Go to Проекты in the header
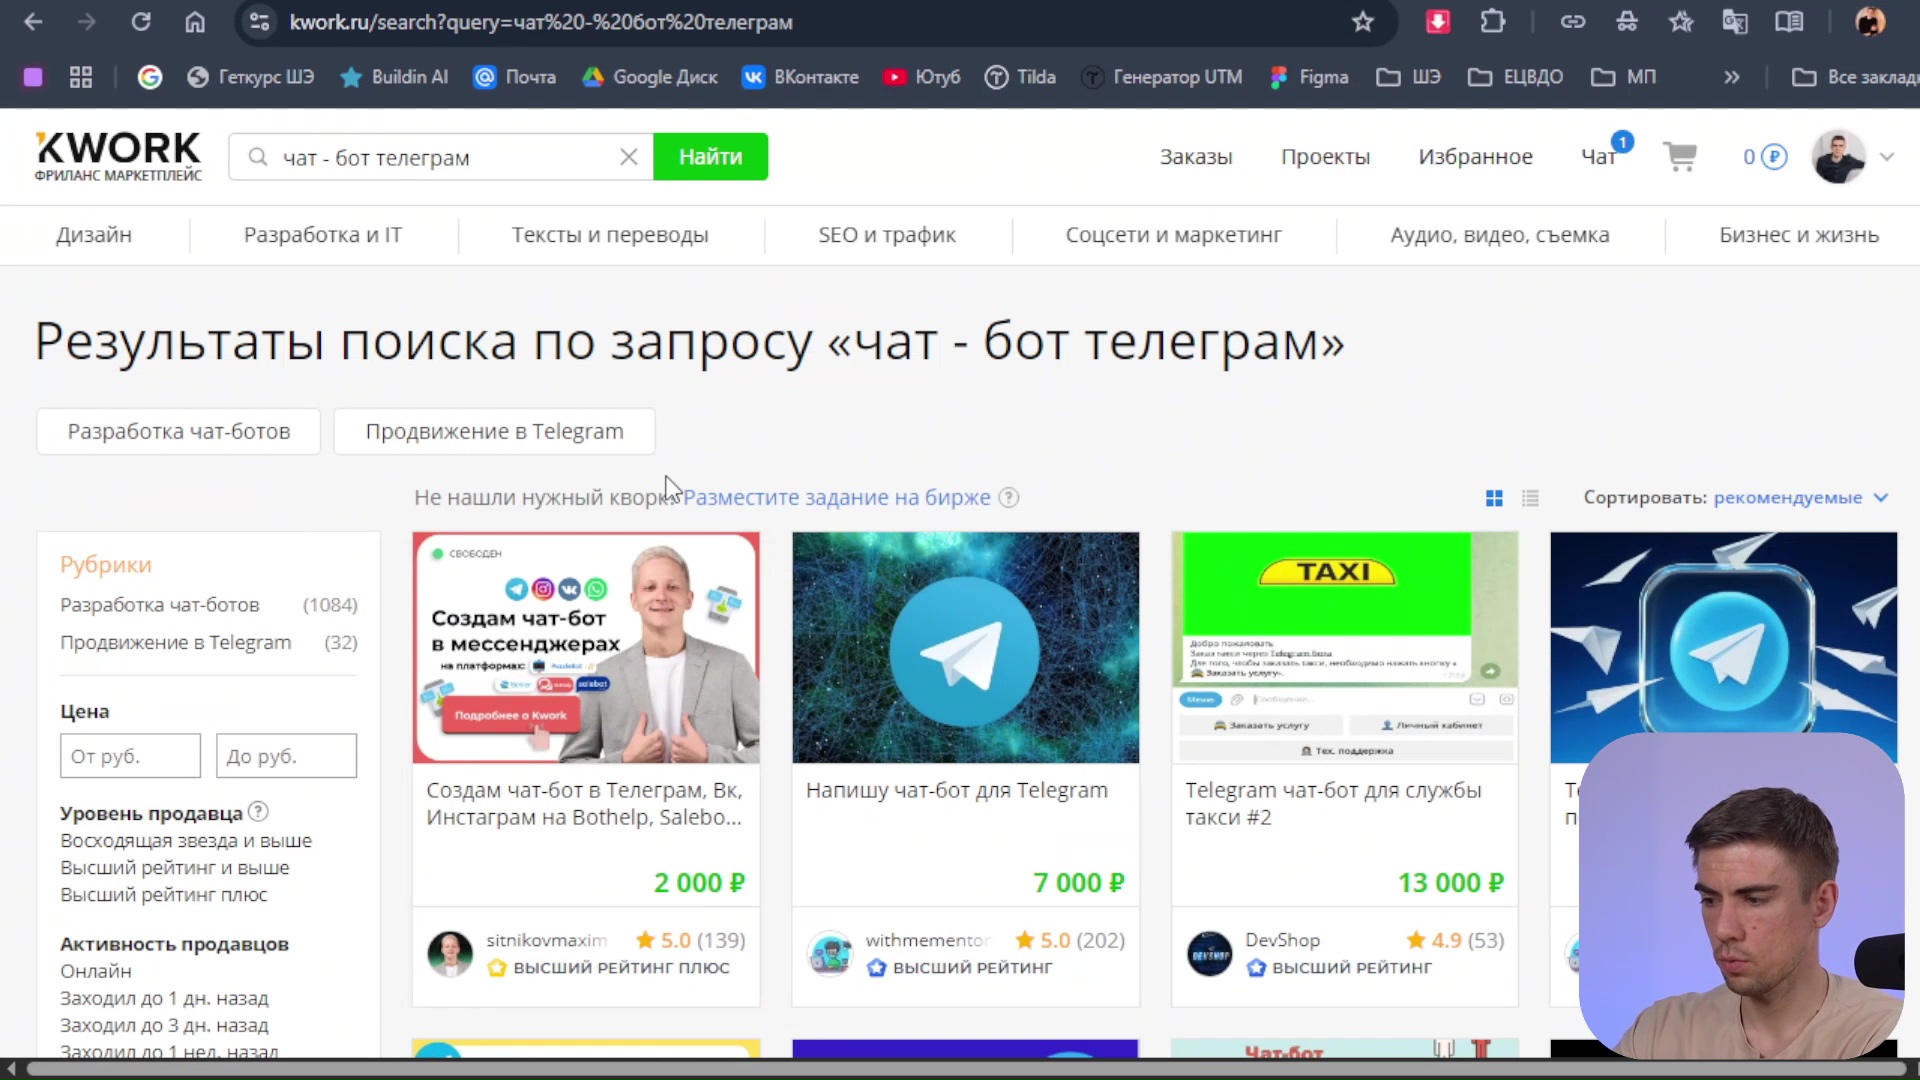Image resolution: width=1920 pixels, height=1080 pixels. click(1325, 157)
